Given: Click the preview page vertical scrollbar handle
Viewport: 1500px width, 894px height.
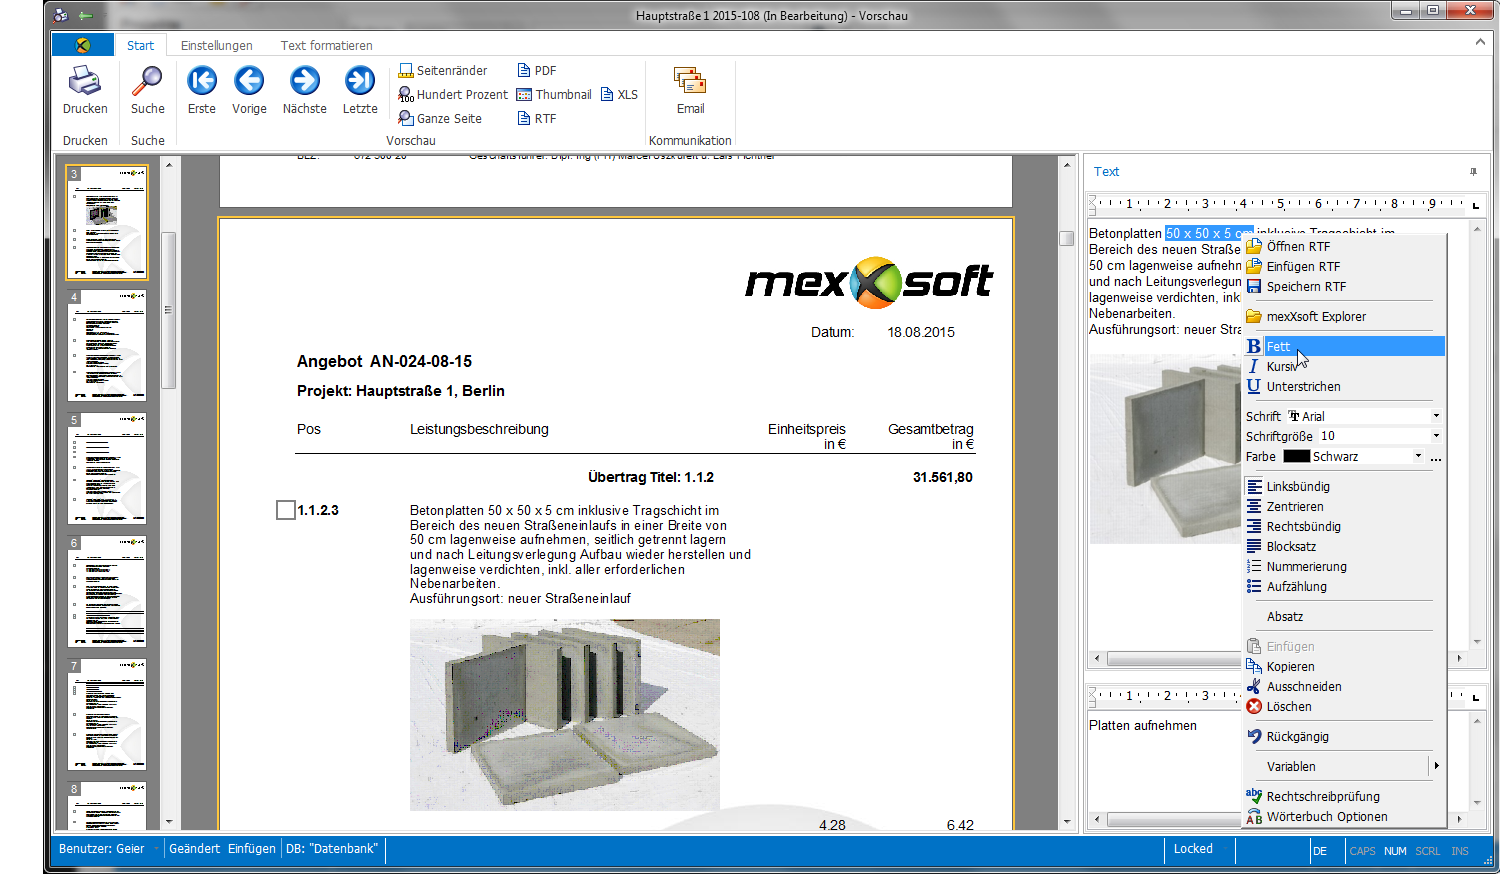Looking at the screenshot, I should 1066,238.
